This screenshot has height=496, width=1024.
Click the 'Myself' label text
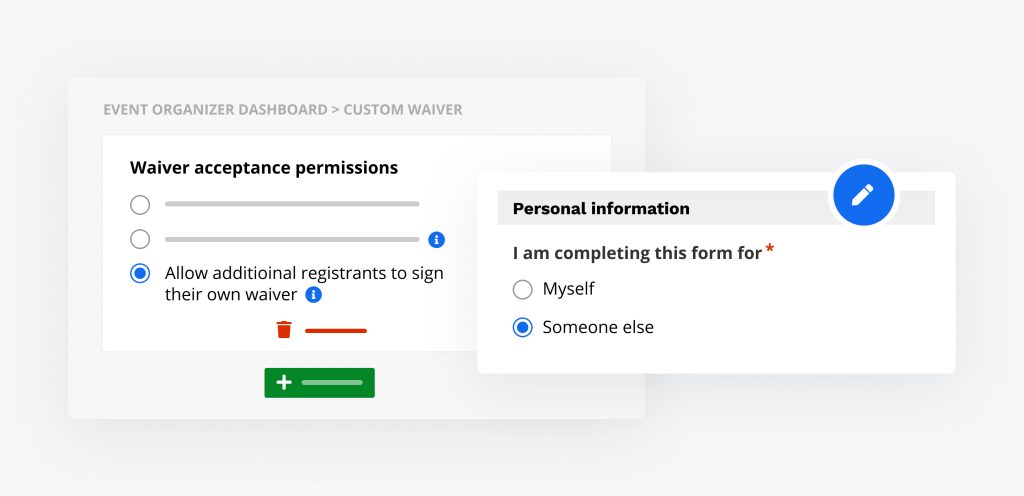point(568,289)
